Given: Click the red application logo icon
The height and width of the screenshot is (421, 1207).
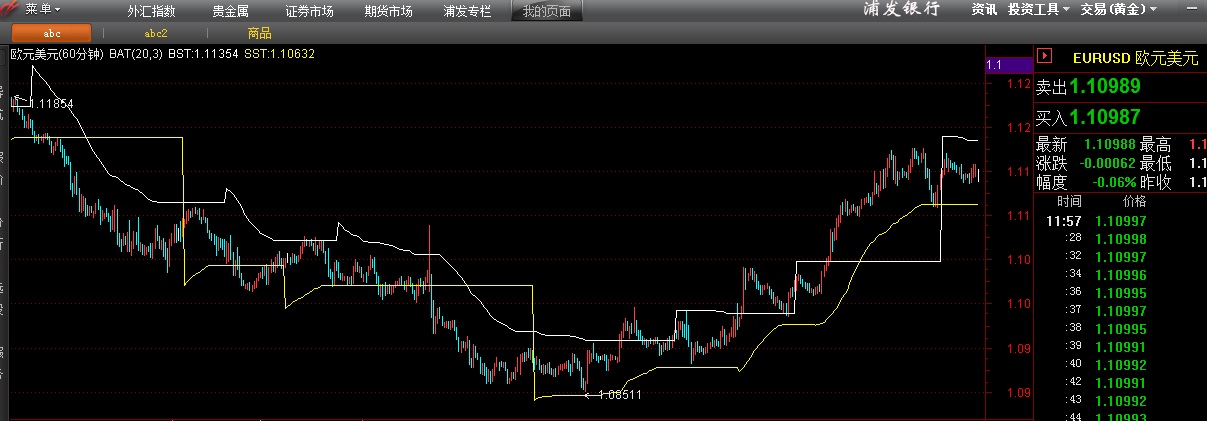Looking at the screenshot, I should [9, 9].
